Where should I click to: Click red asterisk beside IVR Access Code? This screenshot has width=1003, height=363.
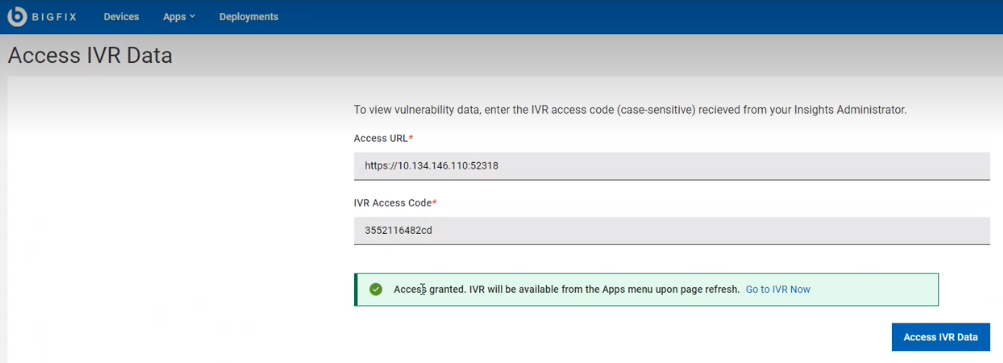click(435, 202)
